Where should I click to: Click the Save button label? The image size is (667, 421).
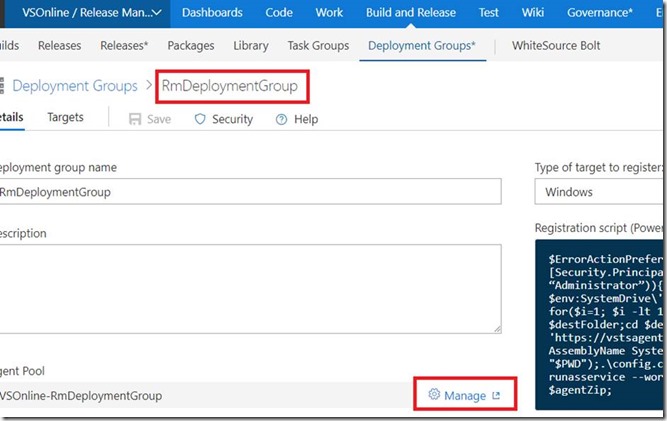(x=159, y=119)
